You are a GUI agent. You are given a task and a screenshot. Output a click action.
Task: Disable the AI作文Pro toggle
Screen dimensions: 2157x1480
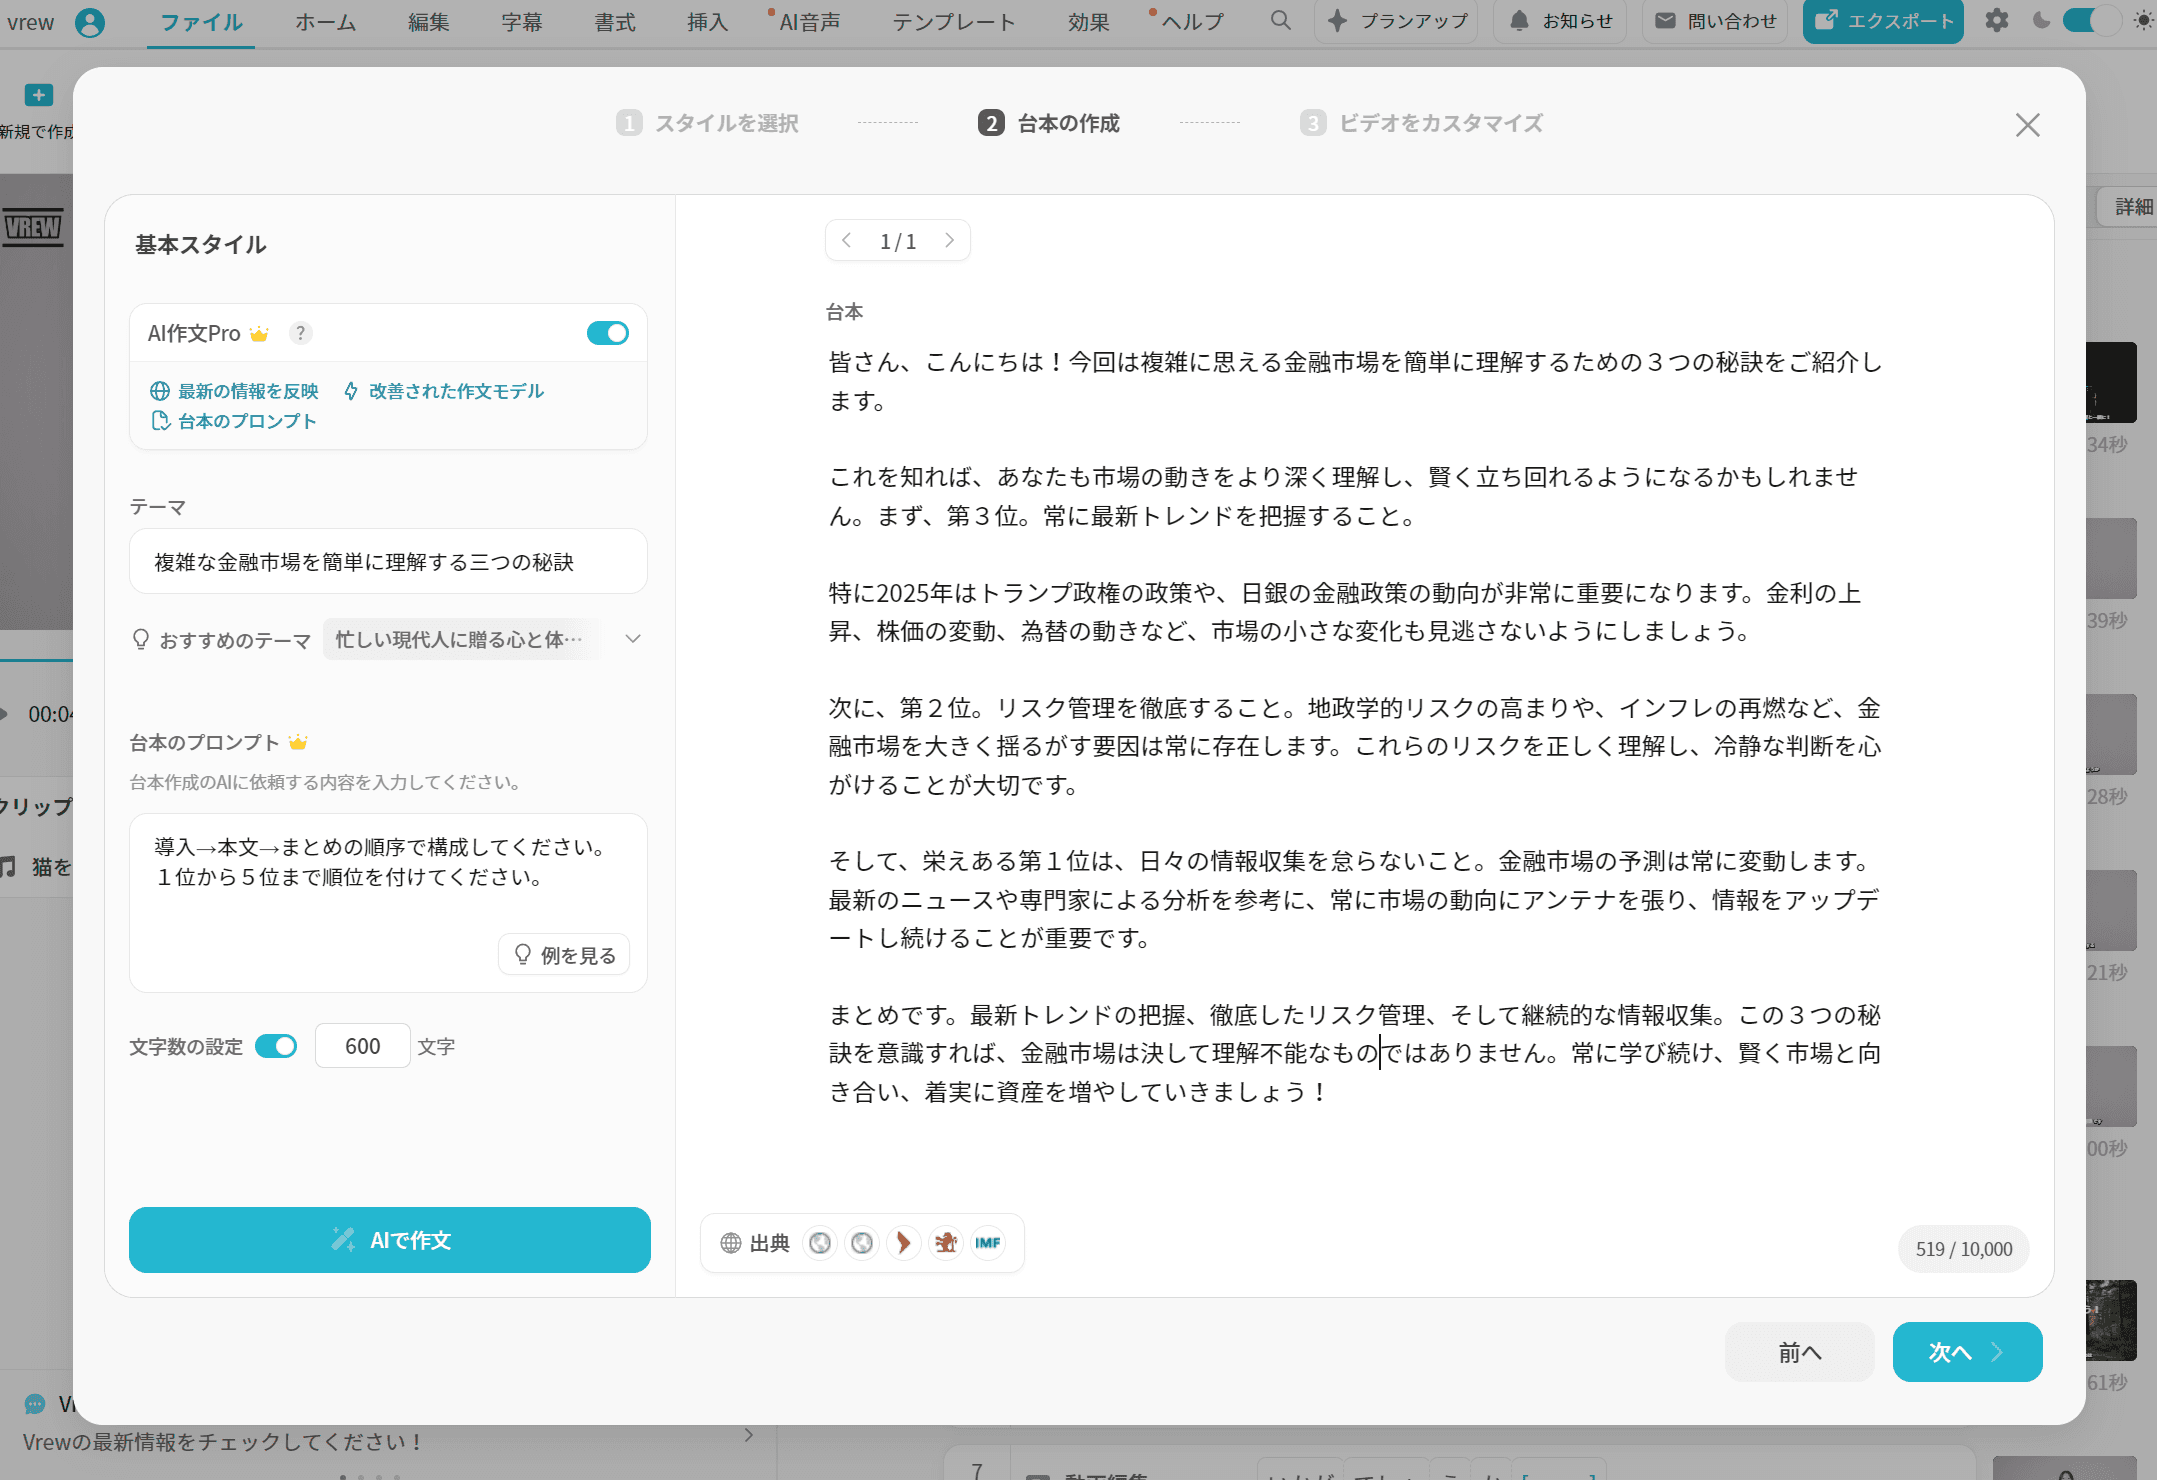click(x=607, y=333)
